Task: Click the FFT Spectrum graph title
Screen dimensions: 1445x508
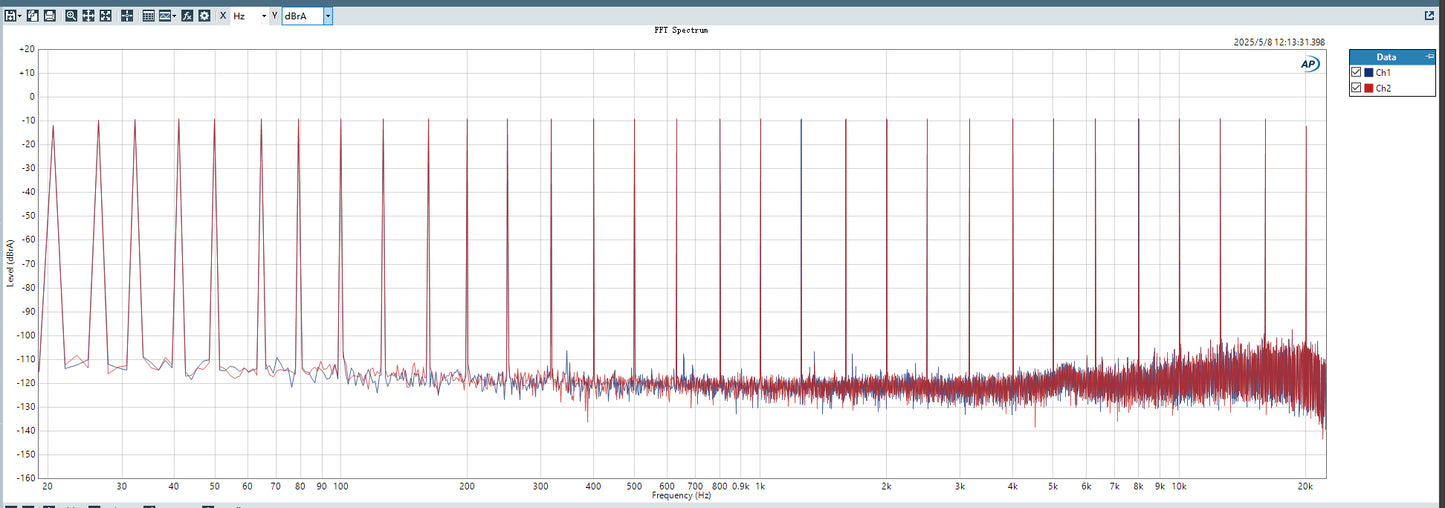Action: click(x=680, y=30)
